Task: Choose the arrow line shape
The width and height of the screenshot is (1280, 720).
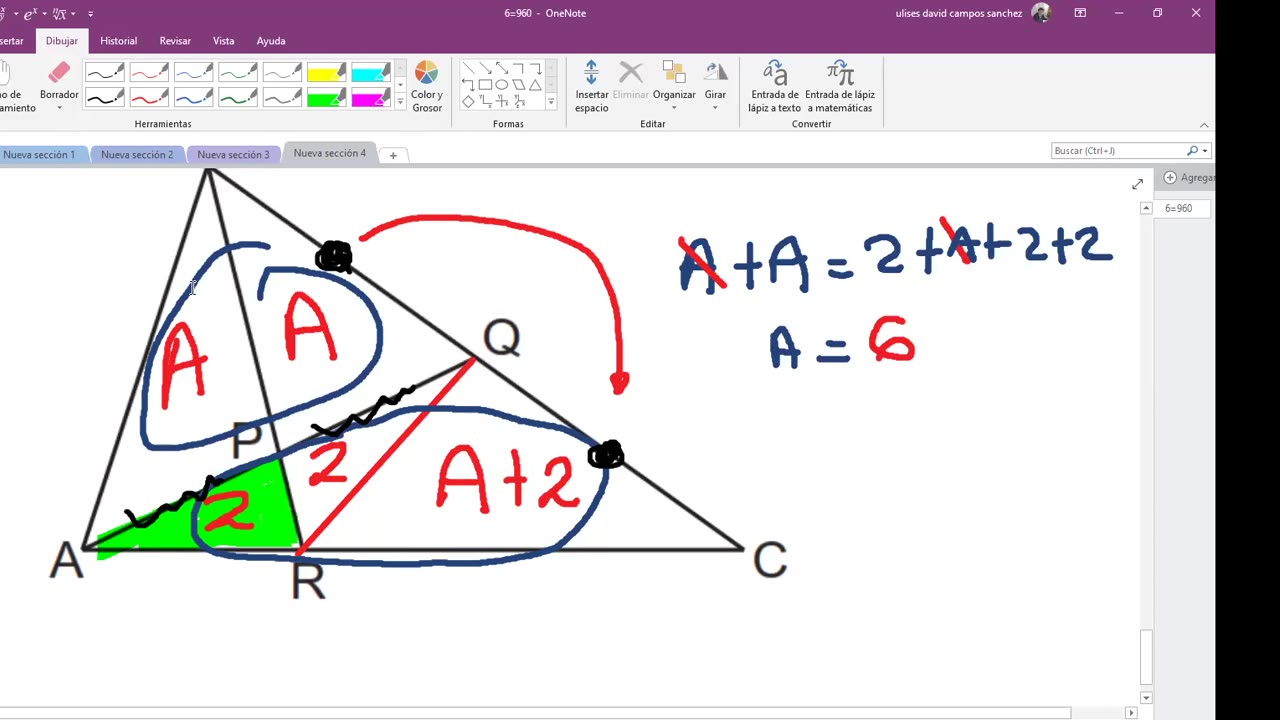Action: pyautogui.click(x=485, y=69)
